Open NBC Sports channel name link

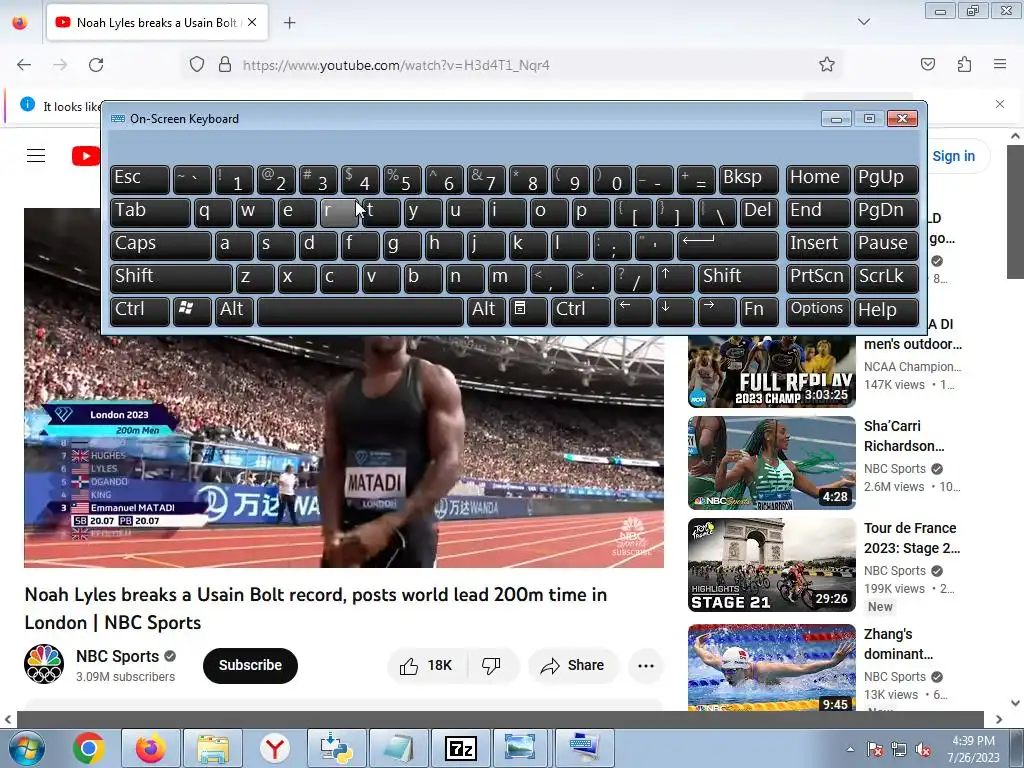(118, 656)
